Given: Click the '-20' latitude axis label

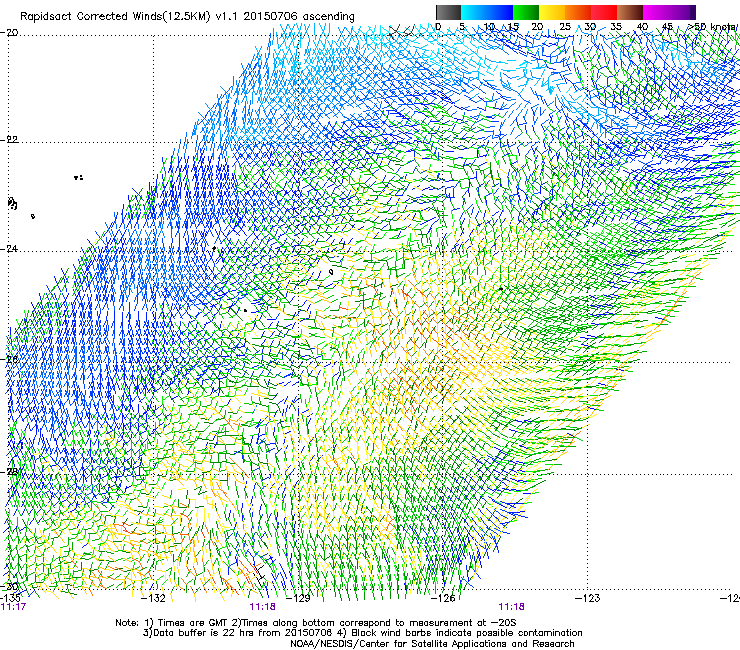Looking at the screenshot, I should tap(10, 33).
